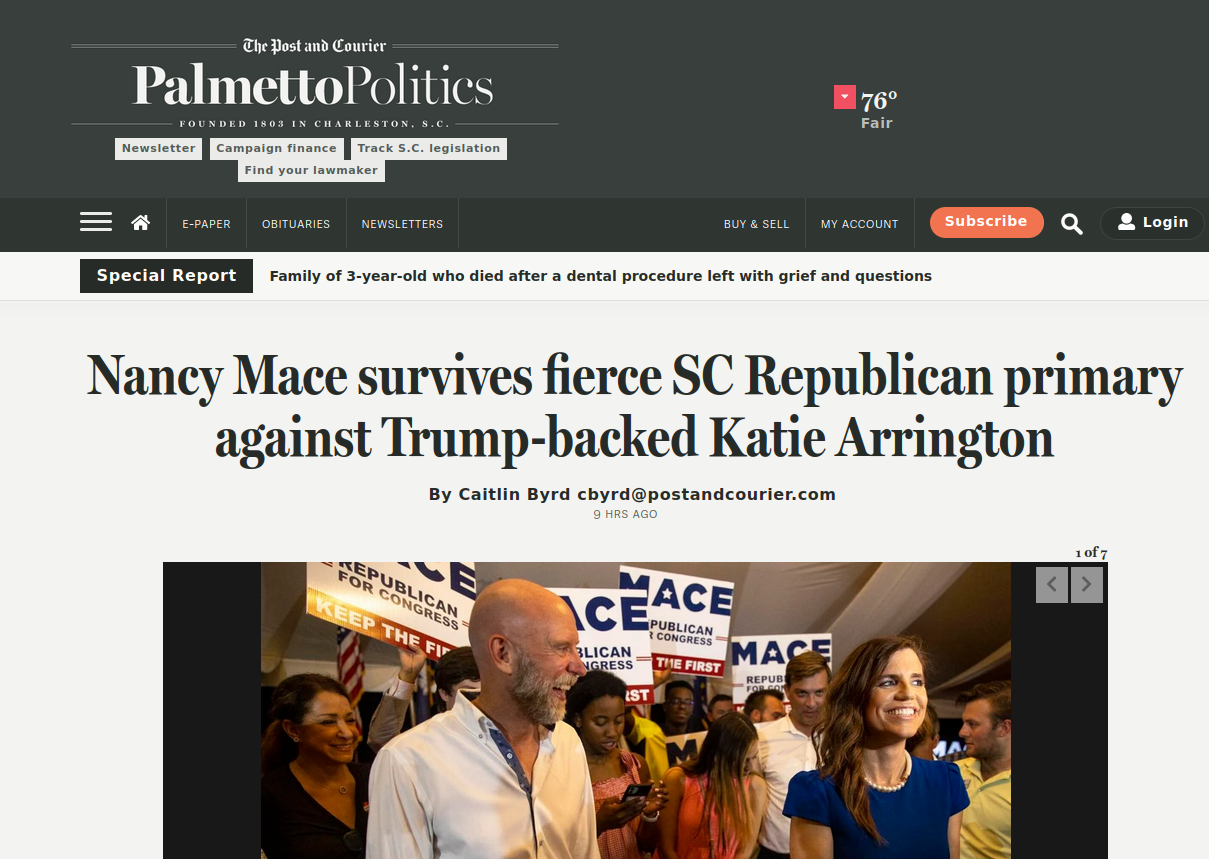This screenshot has height=859, width=1209.
Task: Open the search magnifier icon
Action: [x=1072, y=224]
